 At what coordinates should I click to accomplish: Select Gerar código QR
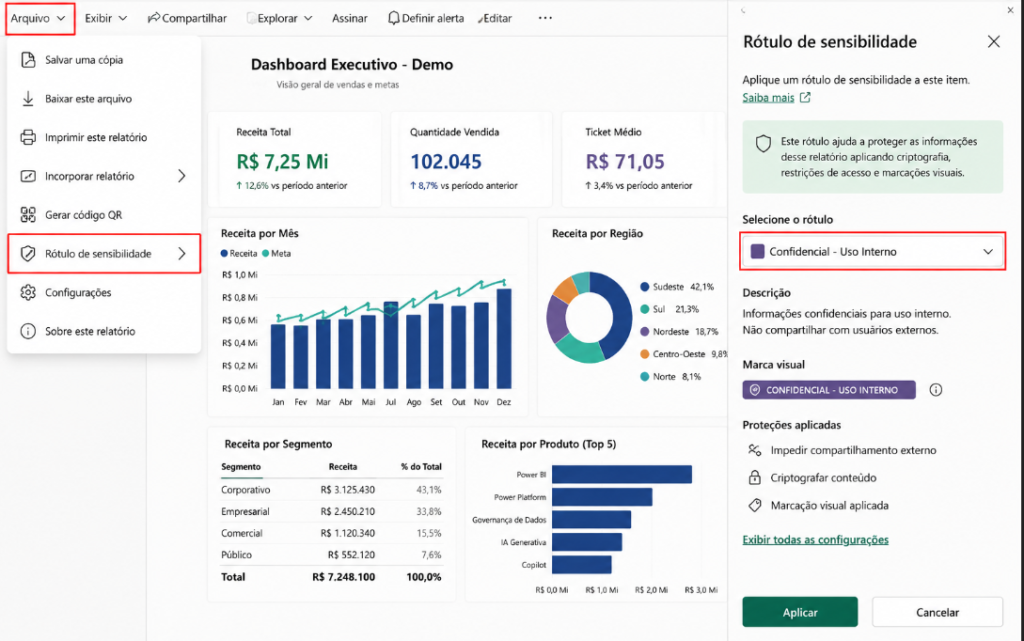click(104, 215)
